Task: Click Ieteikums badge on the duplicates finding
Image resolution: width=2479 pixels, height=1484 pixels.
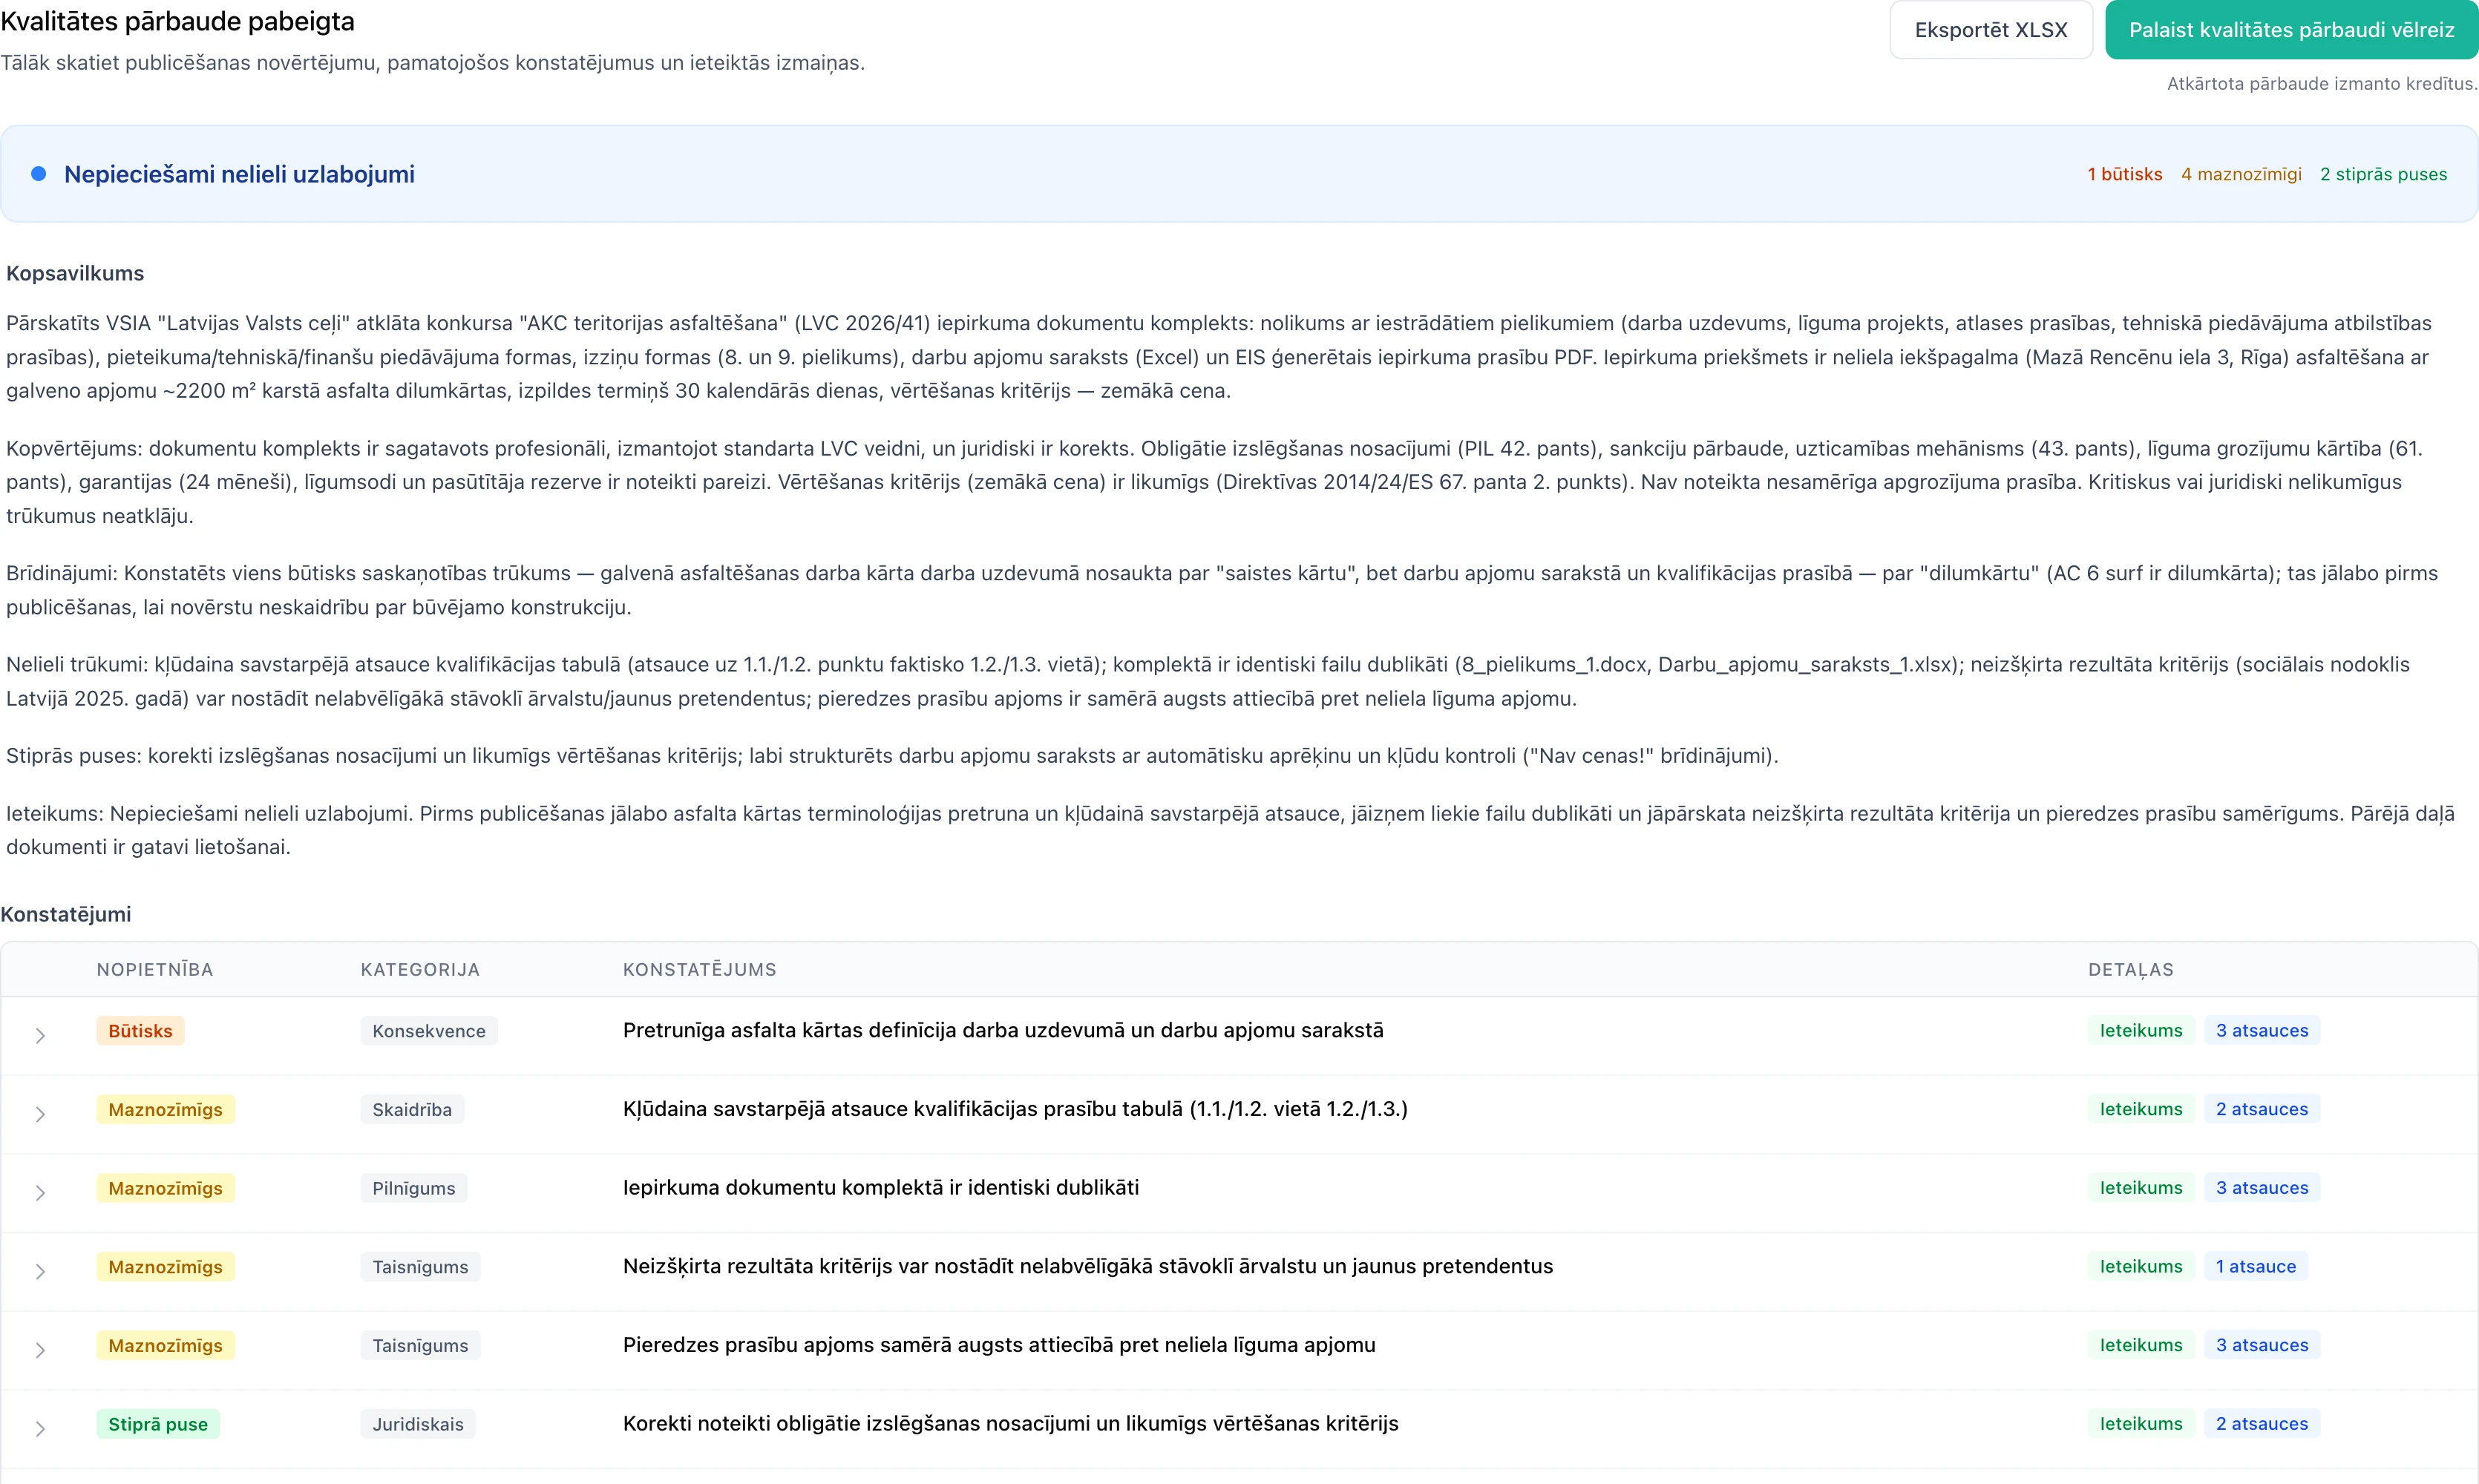Action: (x=2141, y=1187)
